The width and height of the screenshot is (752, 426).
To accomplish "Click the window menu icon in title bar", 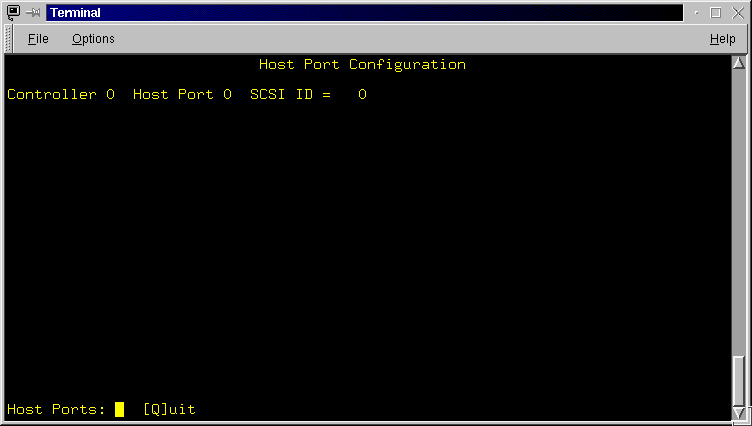I will (x=13, y=13).
